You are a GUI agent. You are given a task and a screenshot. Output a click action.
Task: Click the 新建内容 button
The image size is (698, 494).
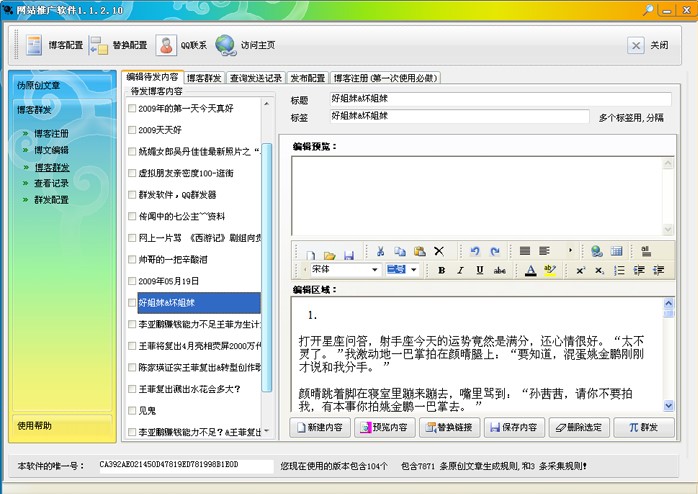(x=322, y=427)
